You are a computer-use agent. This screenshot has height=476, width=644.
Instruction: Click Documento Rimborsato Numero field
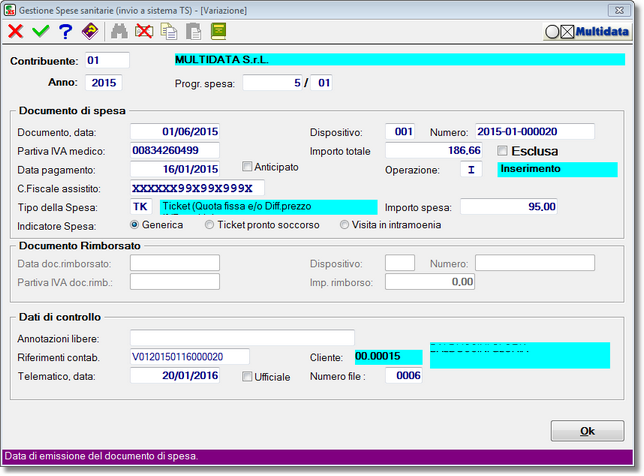tap(535, 263)
